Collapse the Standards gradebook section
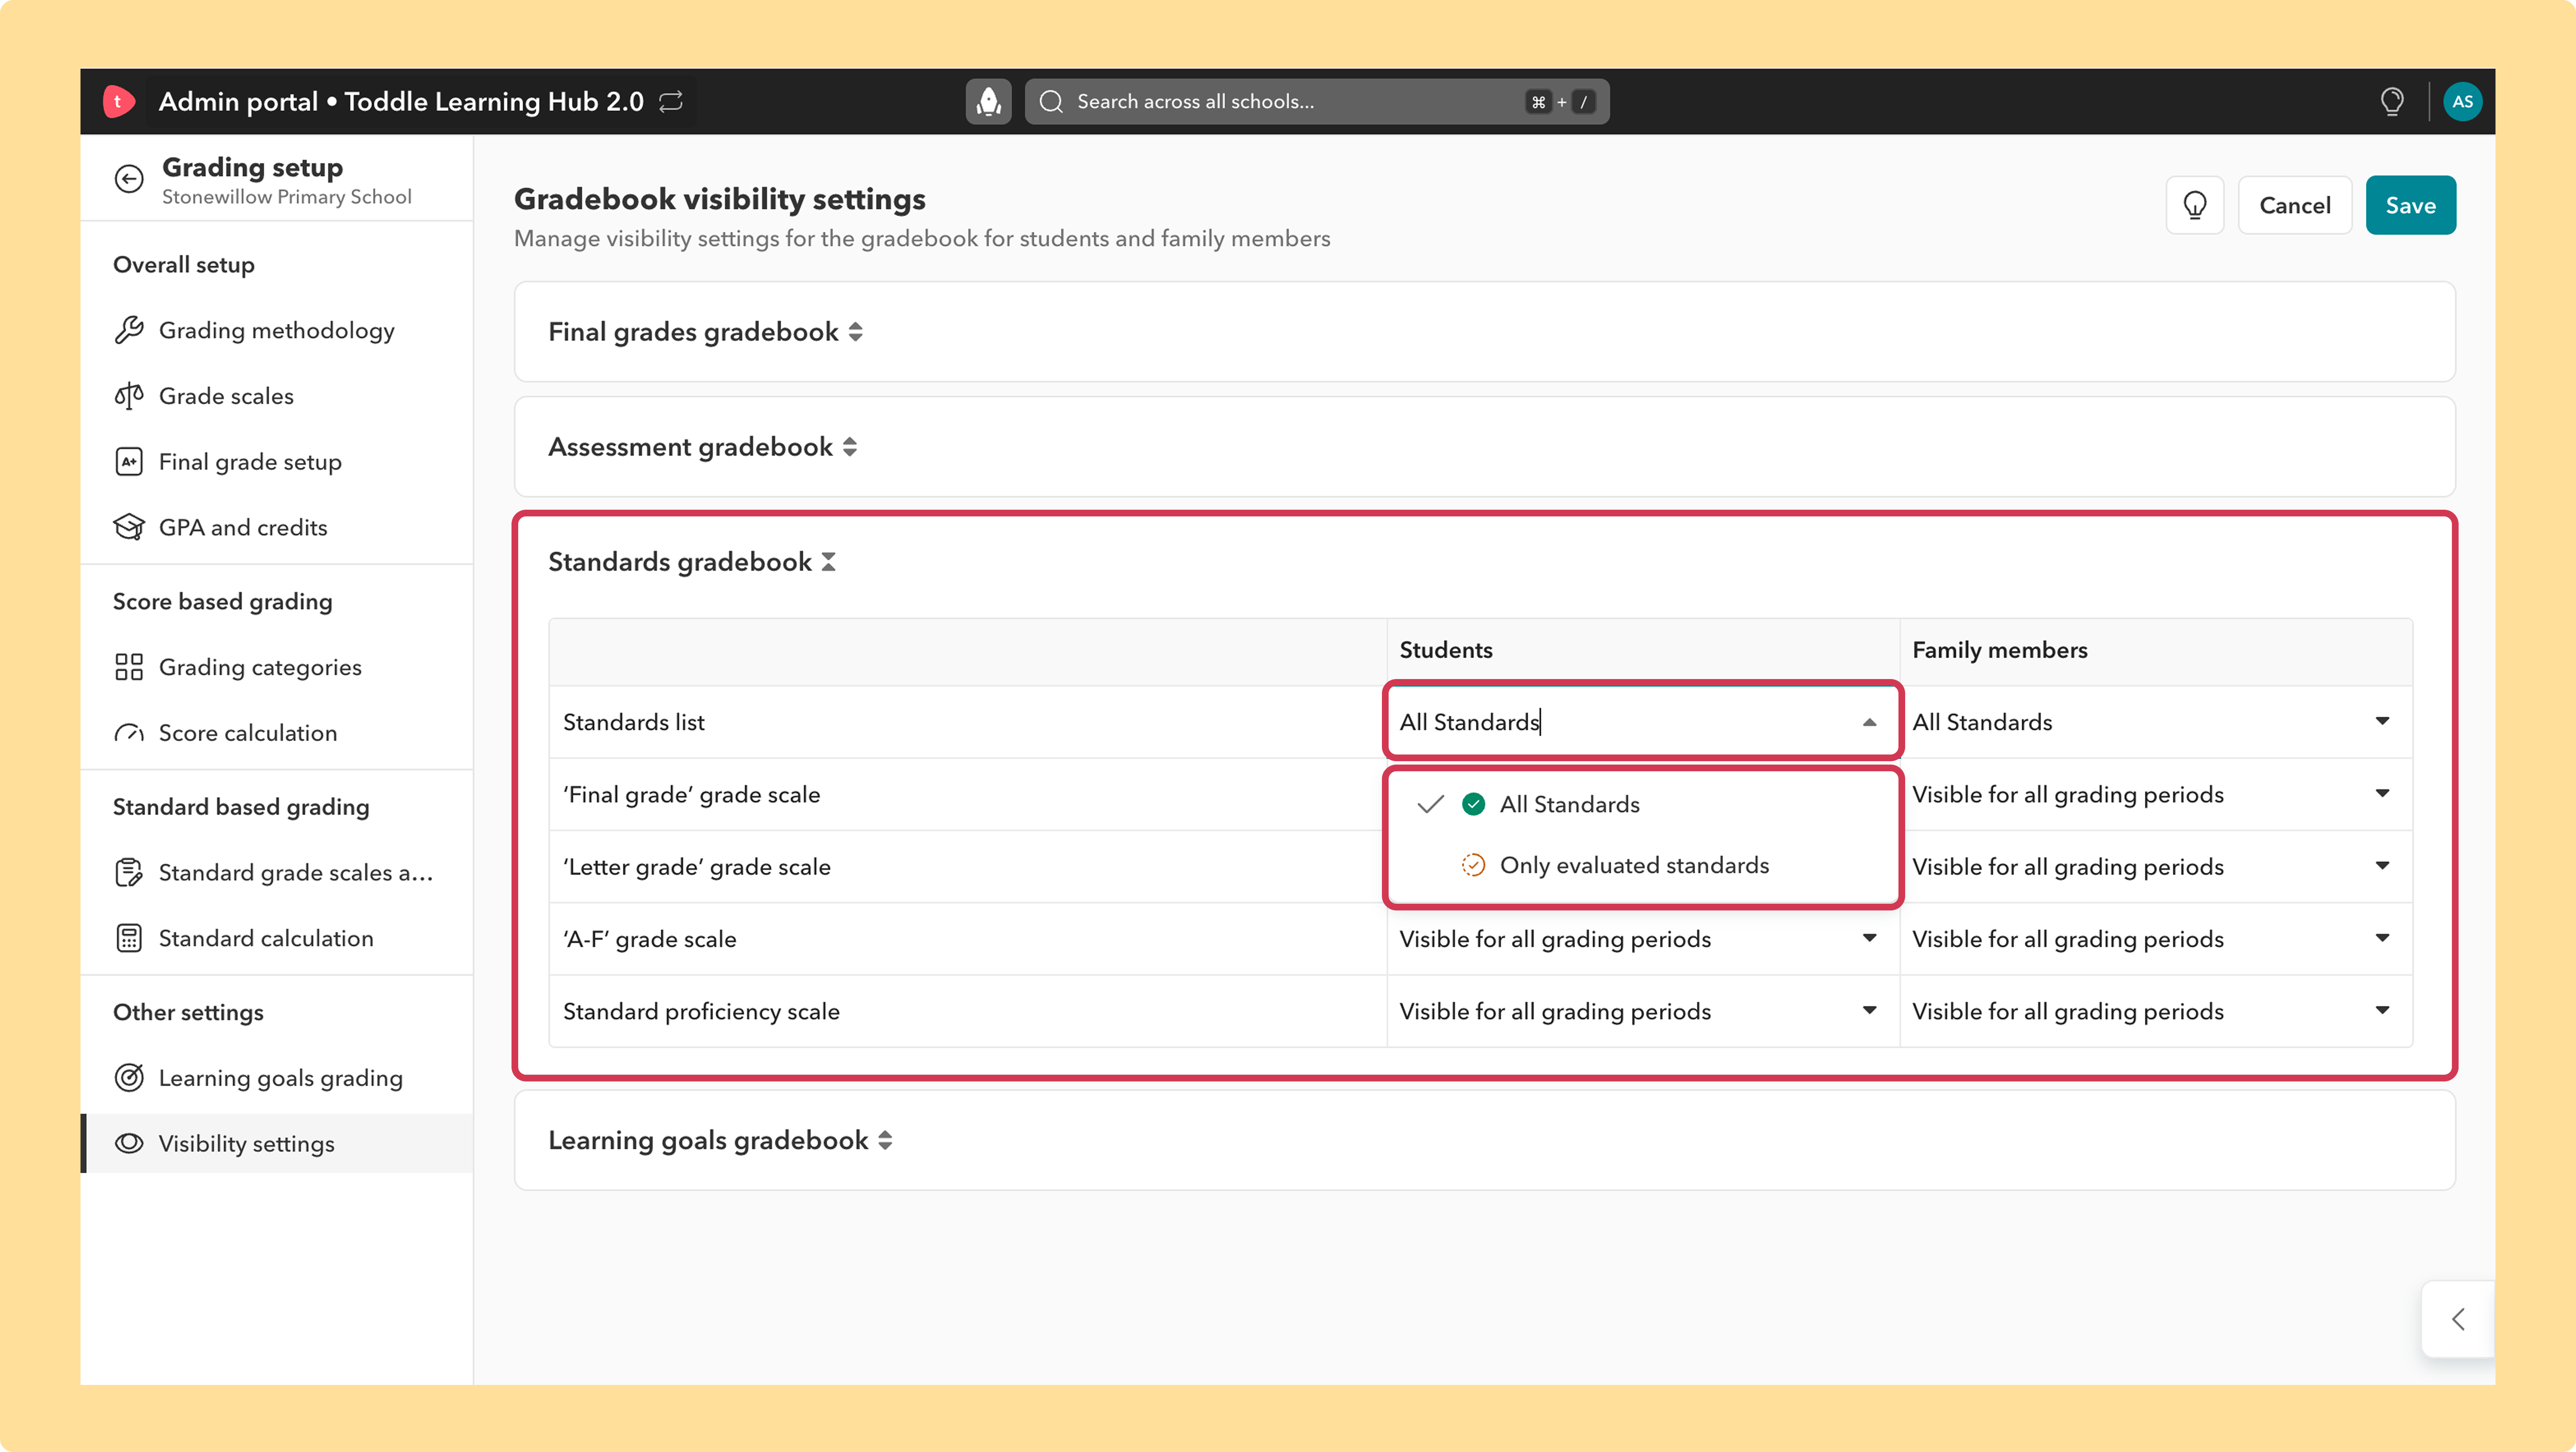 (x=828, y=562)
